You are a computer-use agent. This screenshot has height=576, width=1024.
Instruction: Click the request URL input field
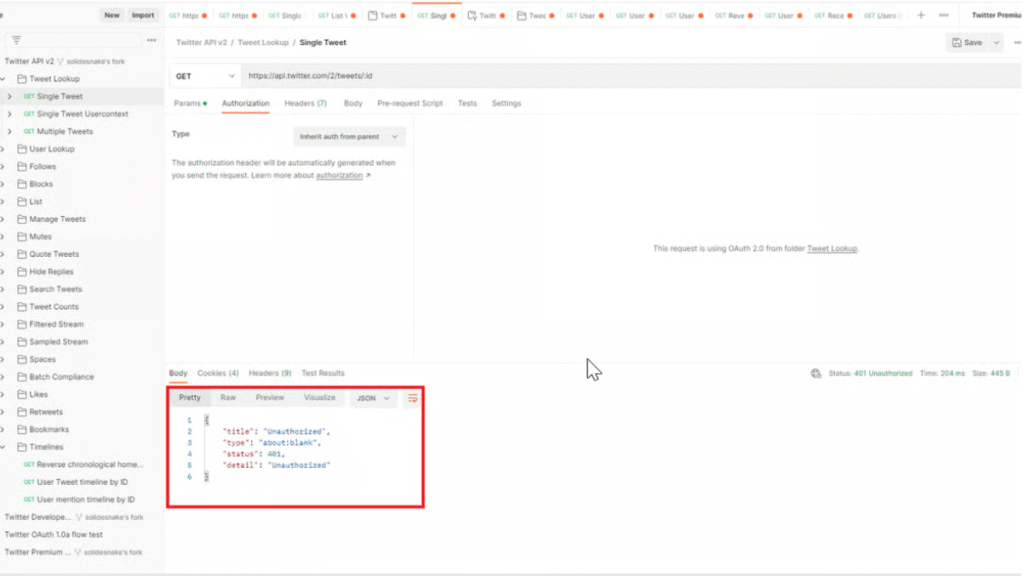click(631, 76)
